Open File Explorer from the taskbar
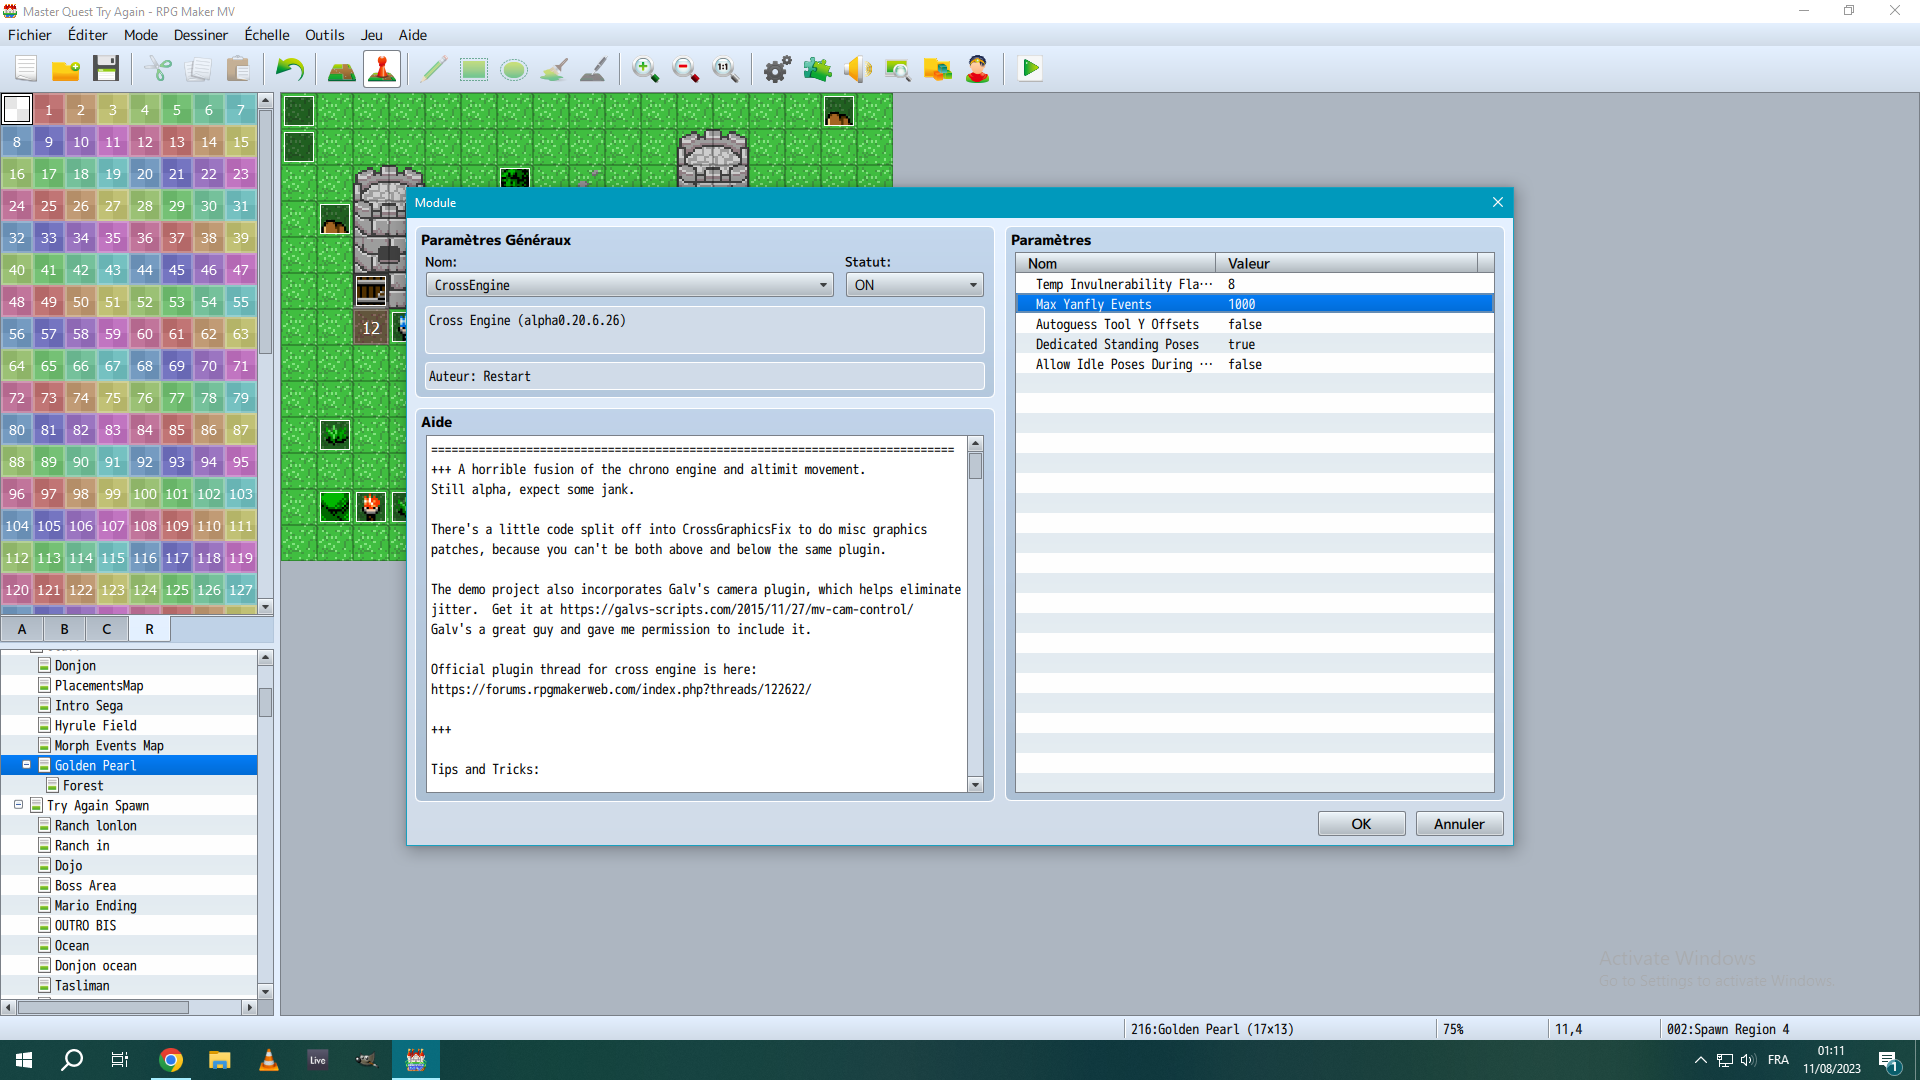This screenshot has width=1920, height=1080. (x=219, y=1060)
